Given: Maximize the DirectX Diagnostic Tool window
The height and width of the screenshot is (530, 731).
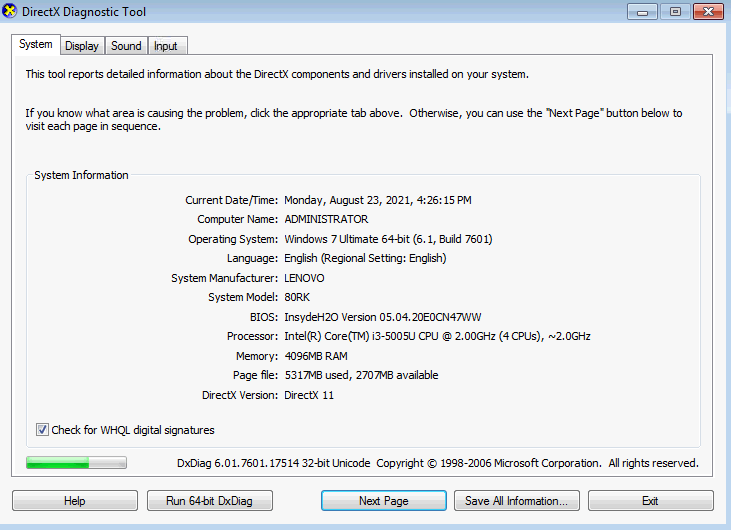Looking at the screenshot, I should click(x=675, y=12).
